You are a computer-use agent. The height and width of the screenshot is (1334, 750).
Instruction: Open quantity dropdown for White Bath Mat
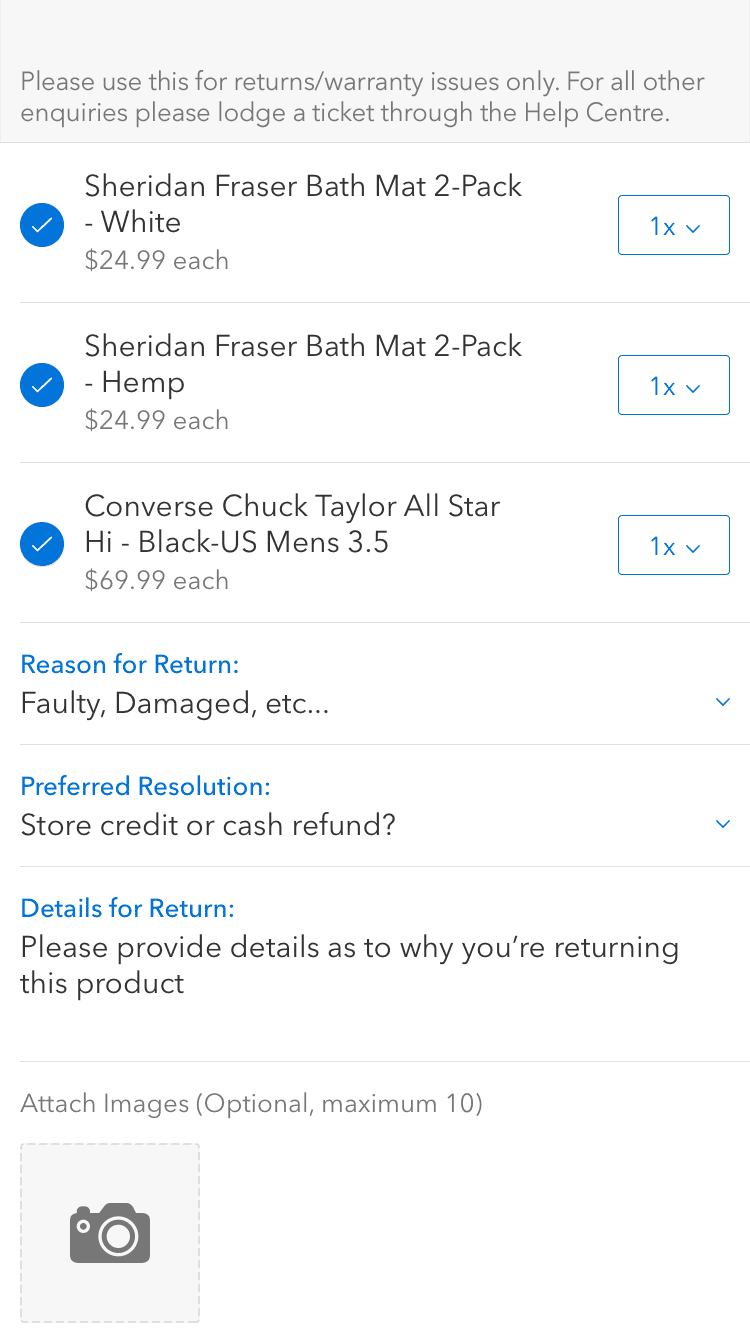coord(673,226)
